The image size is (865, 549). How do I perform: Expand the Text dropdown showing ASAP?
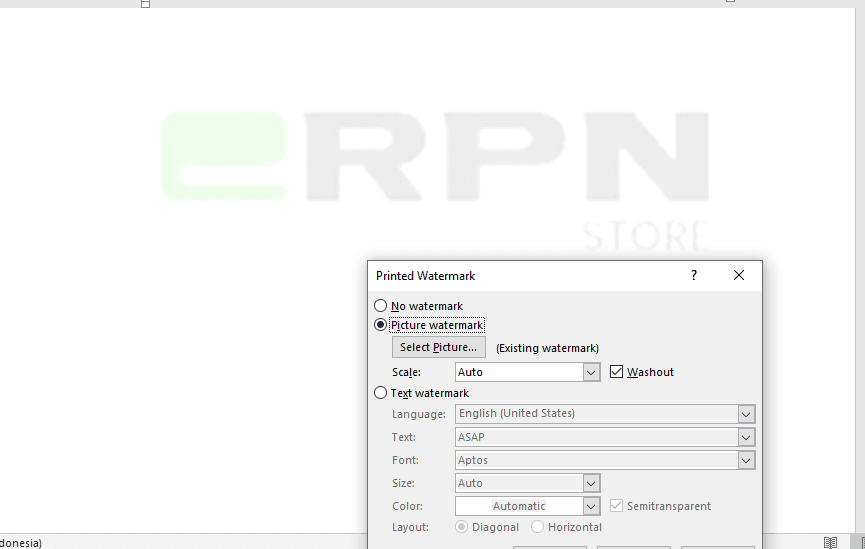tap(746, 437)
